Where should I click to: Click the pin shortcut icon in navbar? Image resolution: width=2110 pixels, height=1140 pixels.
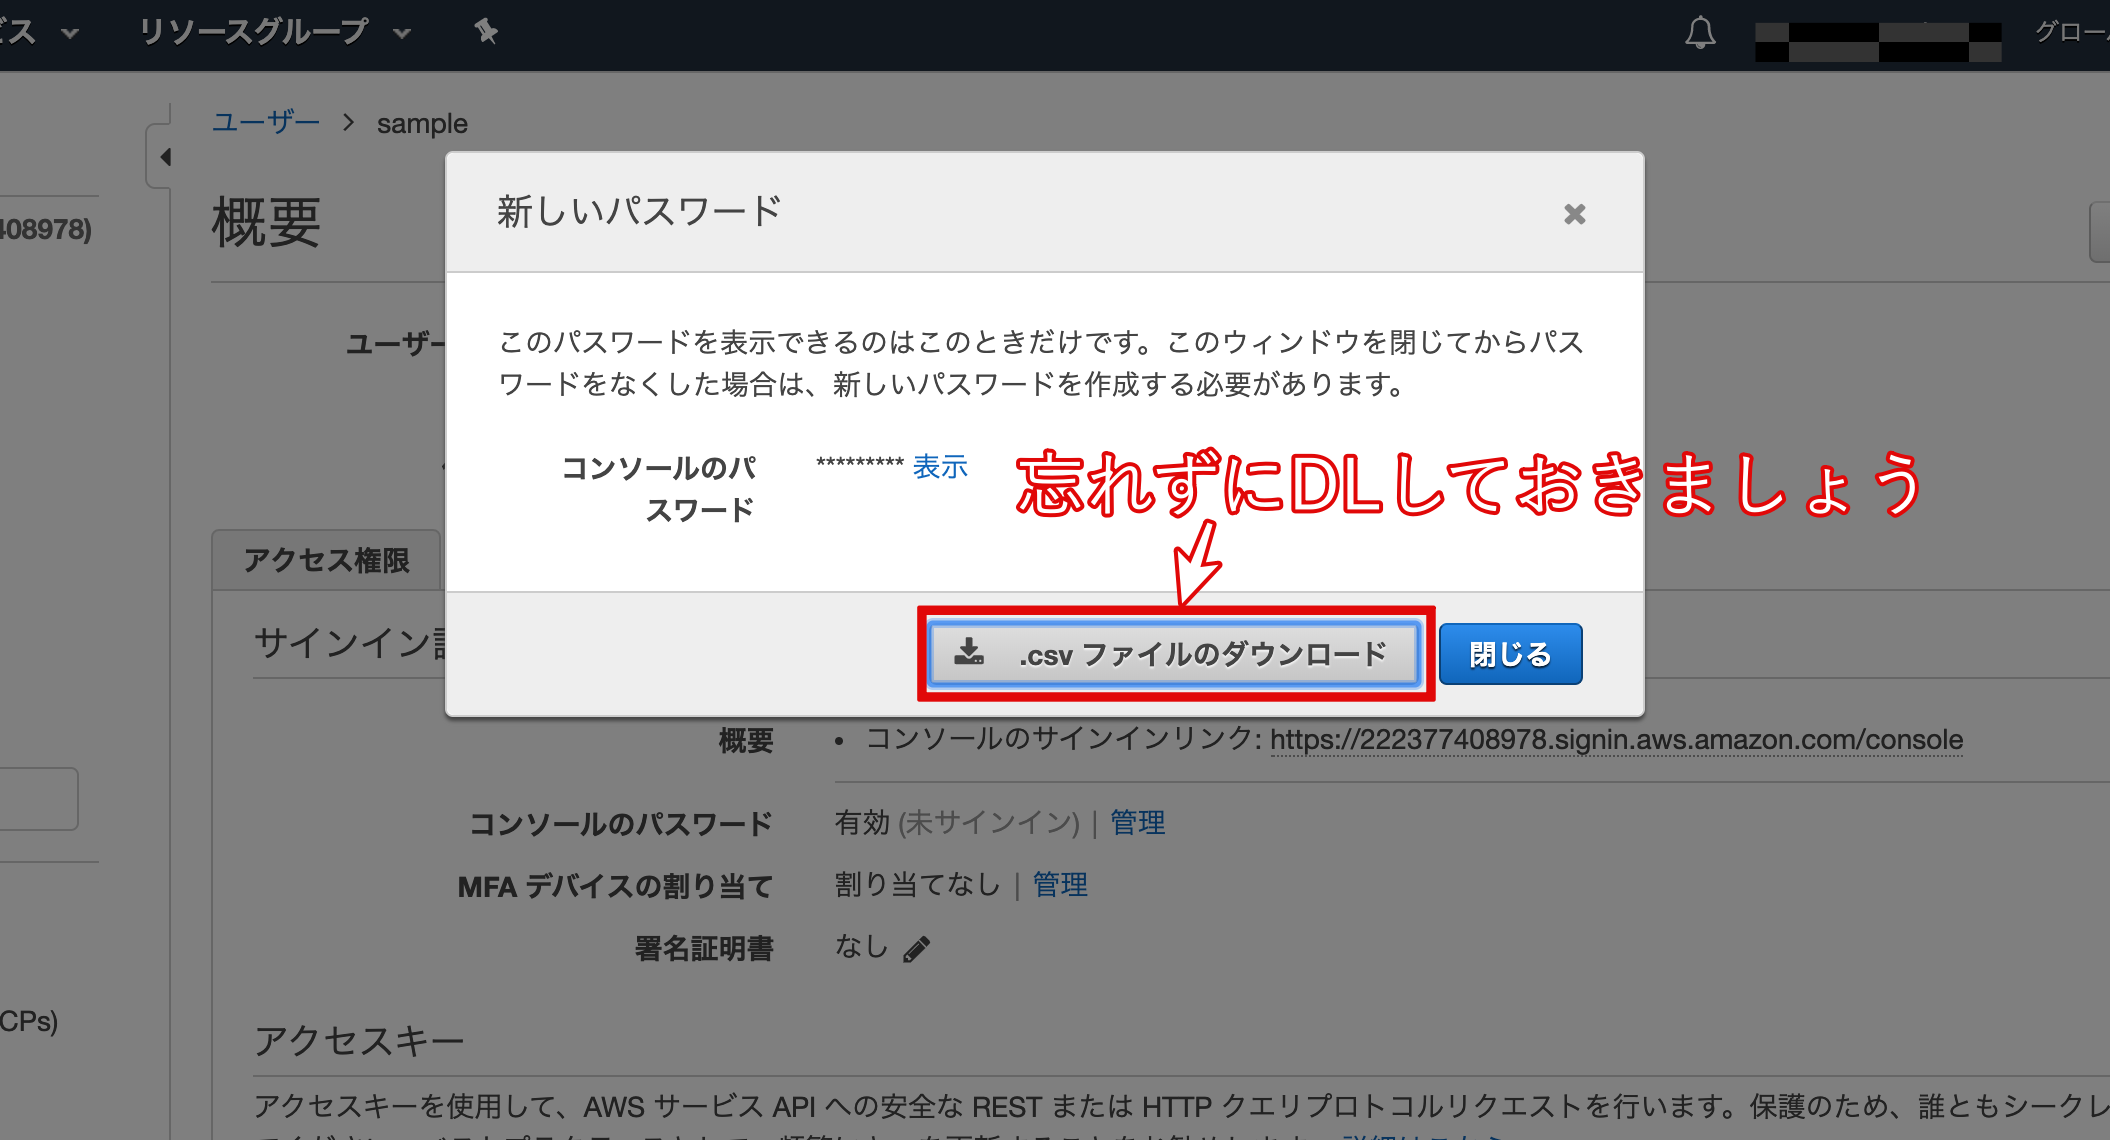point(486,32)
